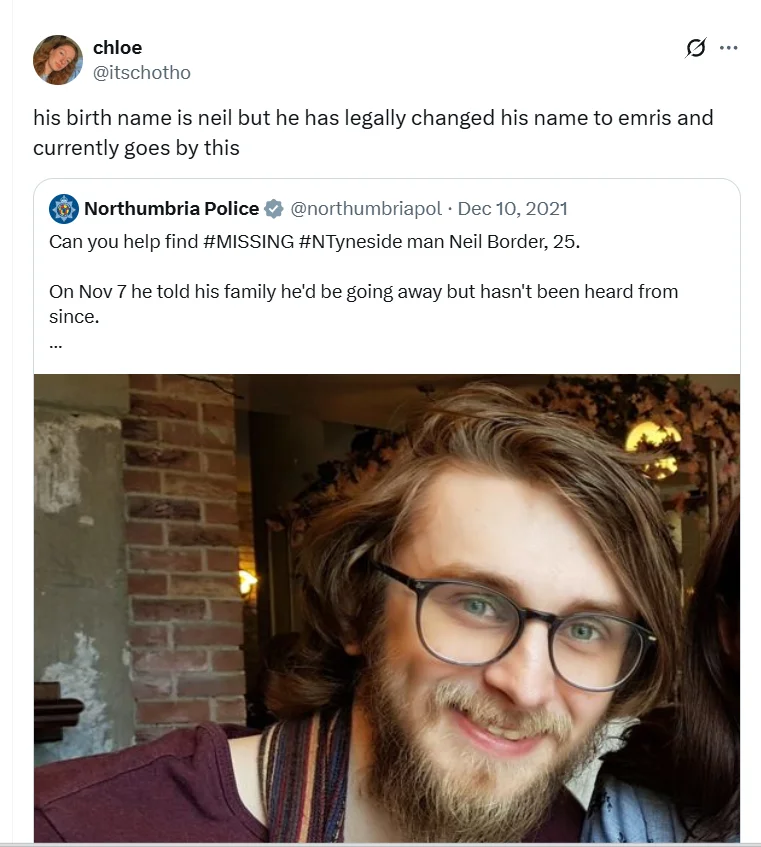
Task: Visit the @itschotho handle
Action: pos(141,72)
